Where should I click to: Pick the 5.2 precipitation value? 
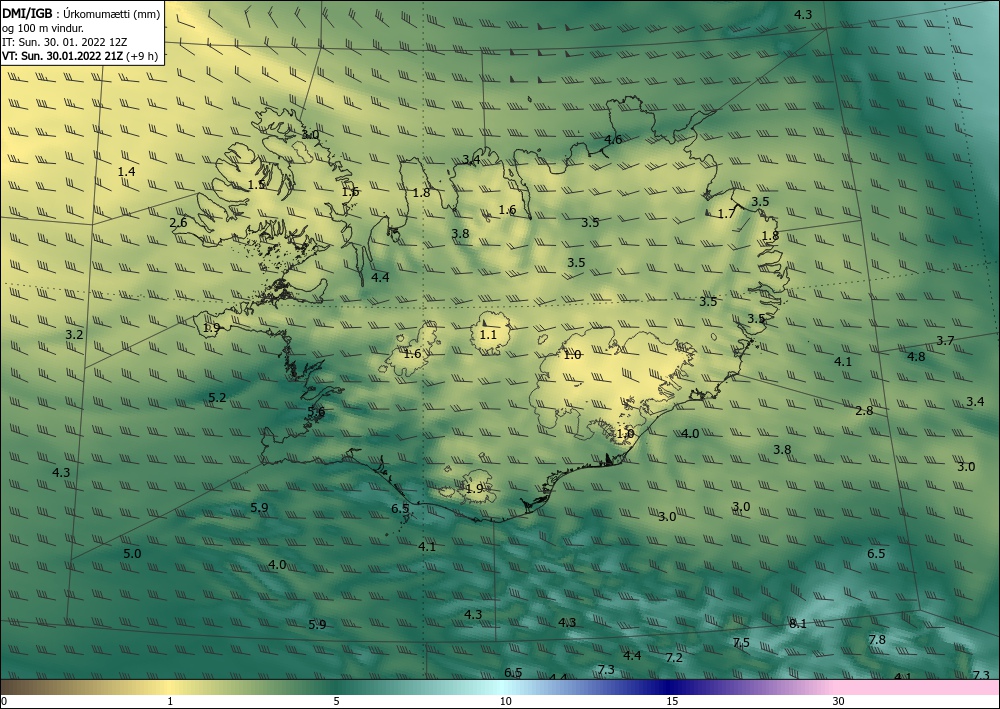[x=217, y=398]
